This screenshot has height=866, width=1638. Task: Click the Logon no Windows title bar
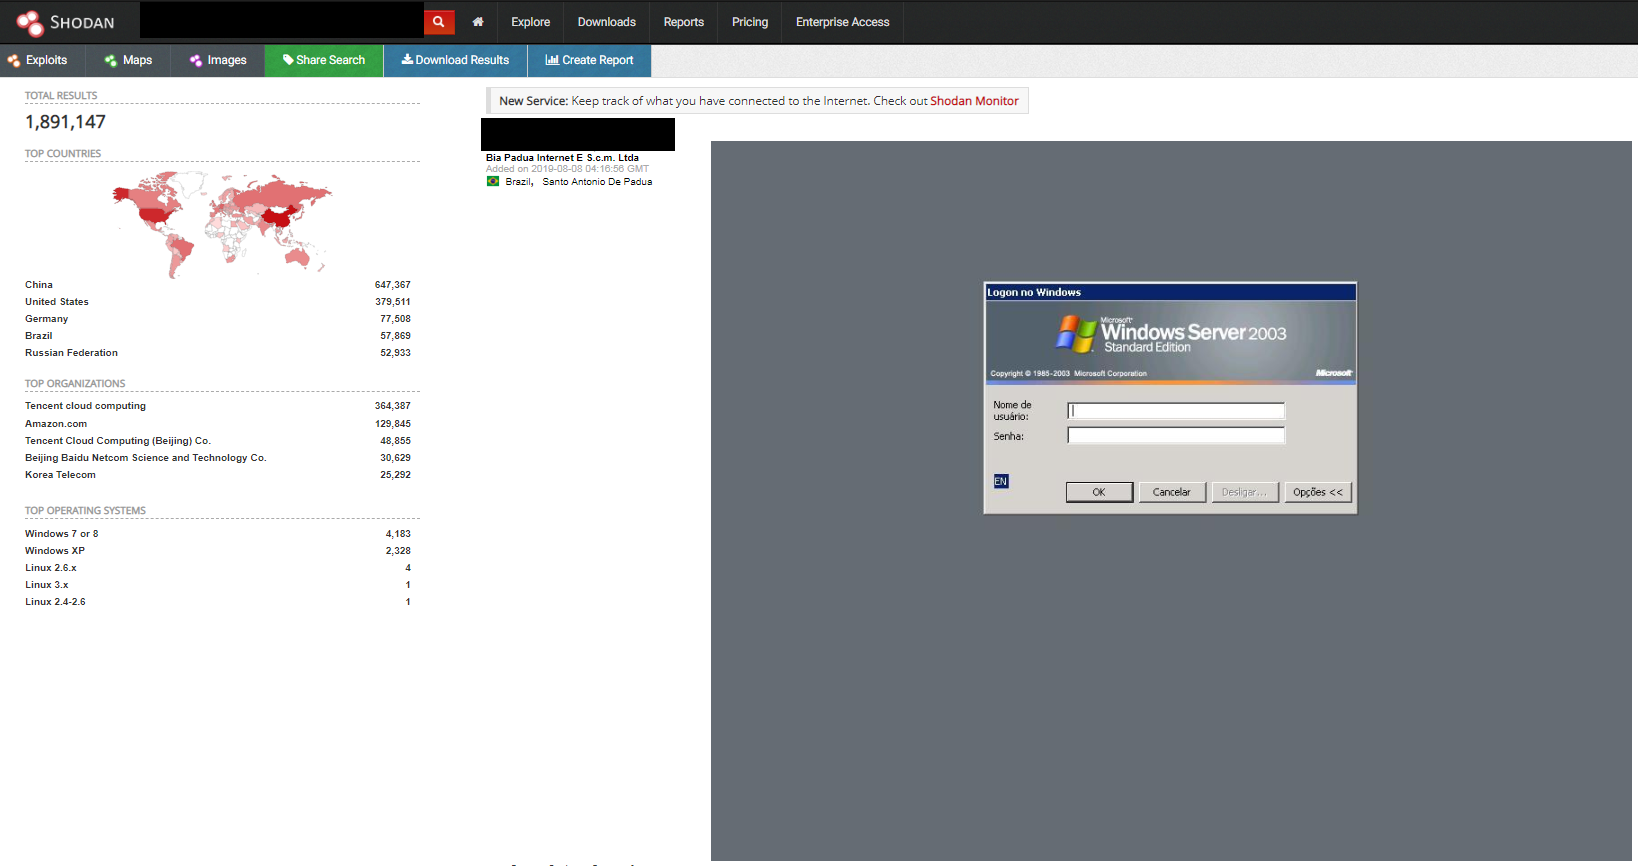pyautogui.click(x=1171, y=292)
